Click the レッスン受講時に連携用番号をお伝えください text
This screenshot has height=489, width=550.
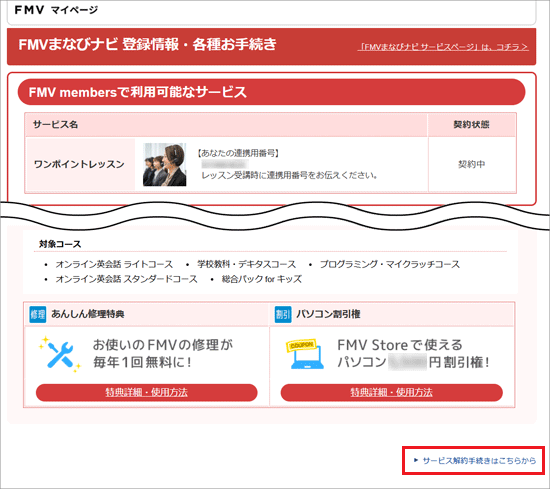pyautogui.click(x=289, y=175)
